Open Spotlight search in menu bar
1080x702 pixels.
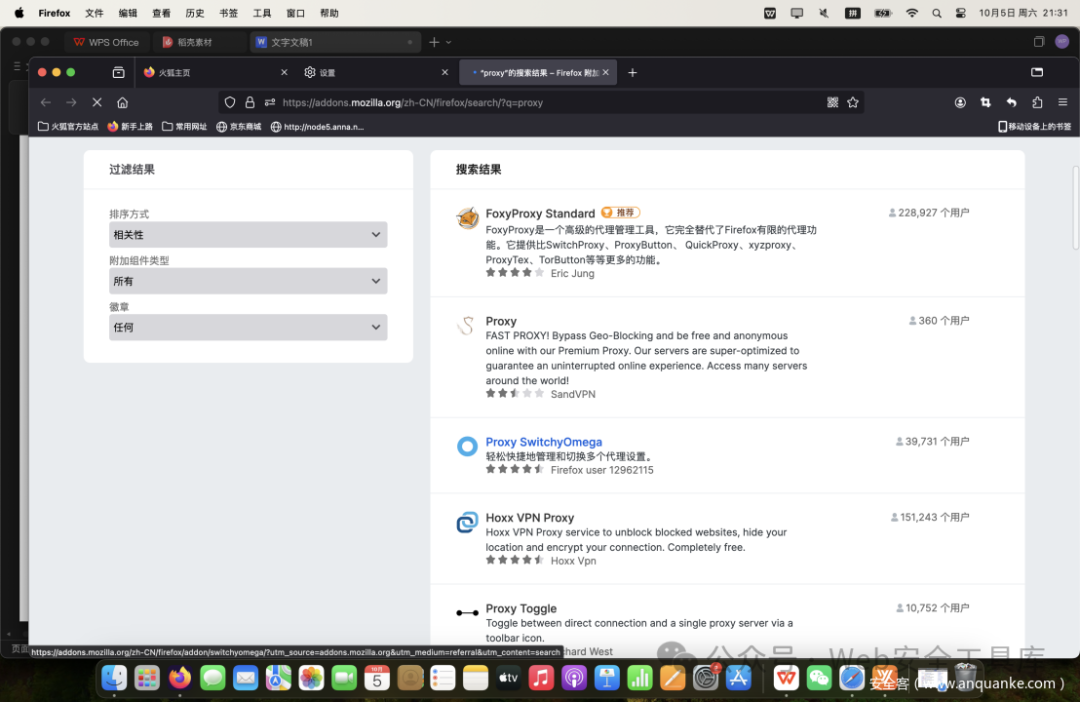(x=937, y=13)
